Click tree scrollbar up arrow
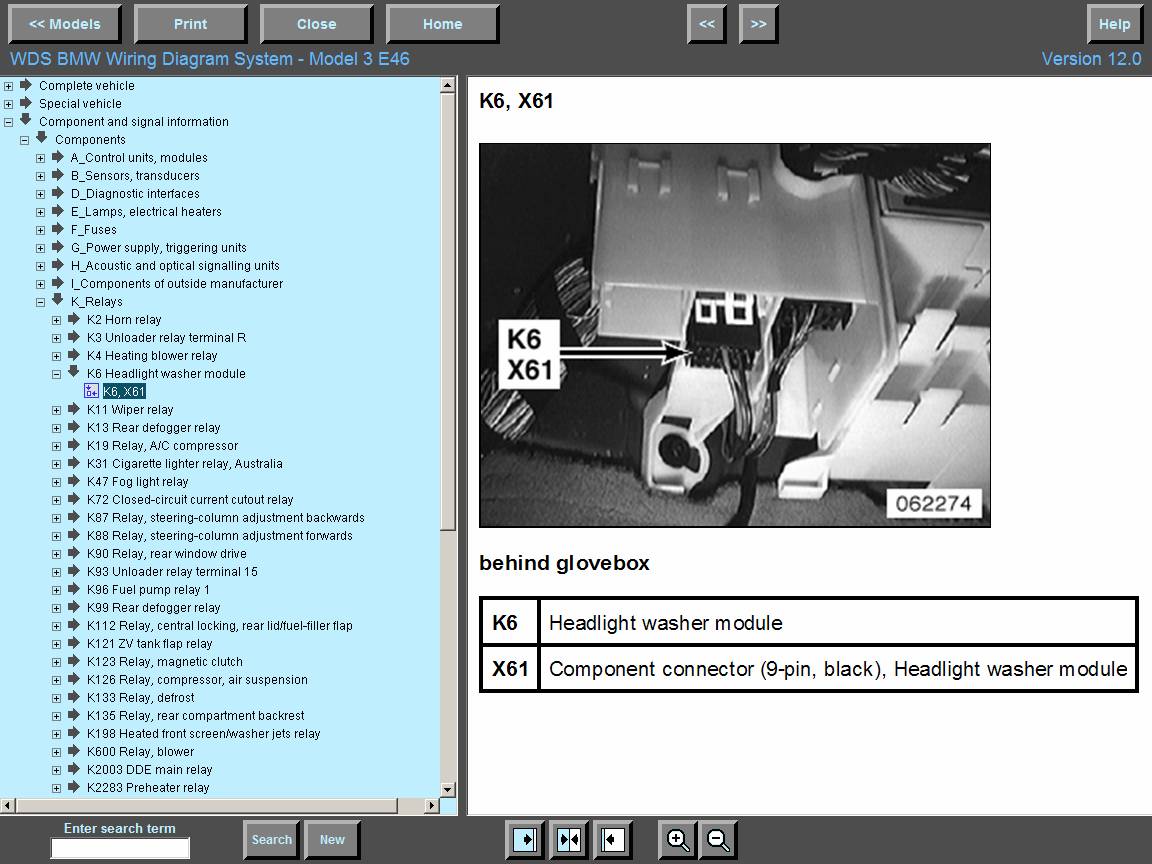The image size is (1152, 864). [x=447, y=85]
